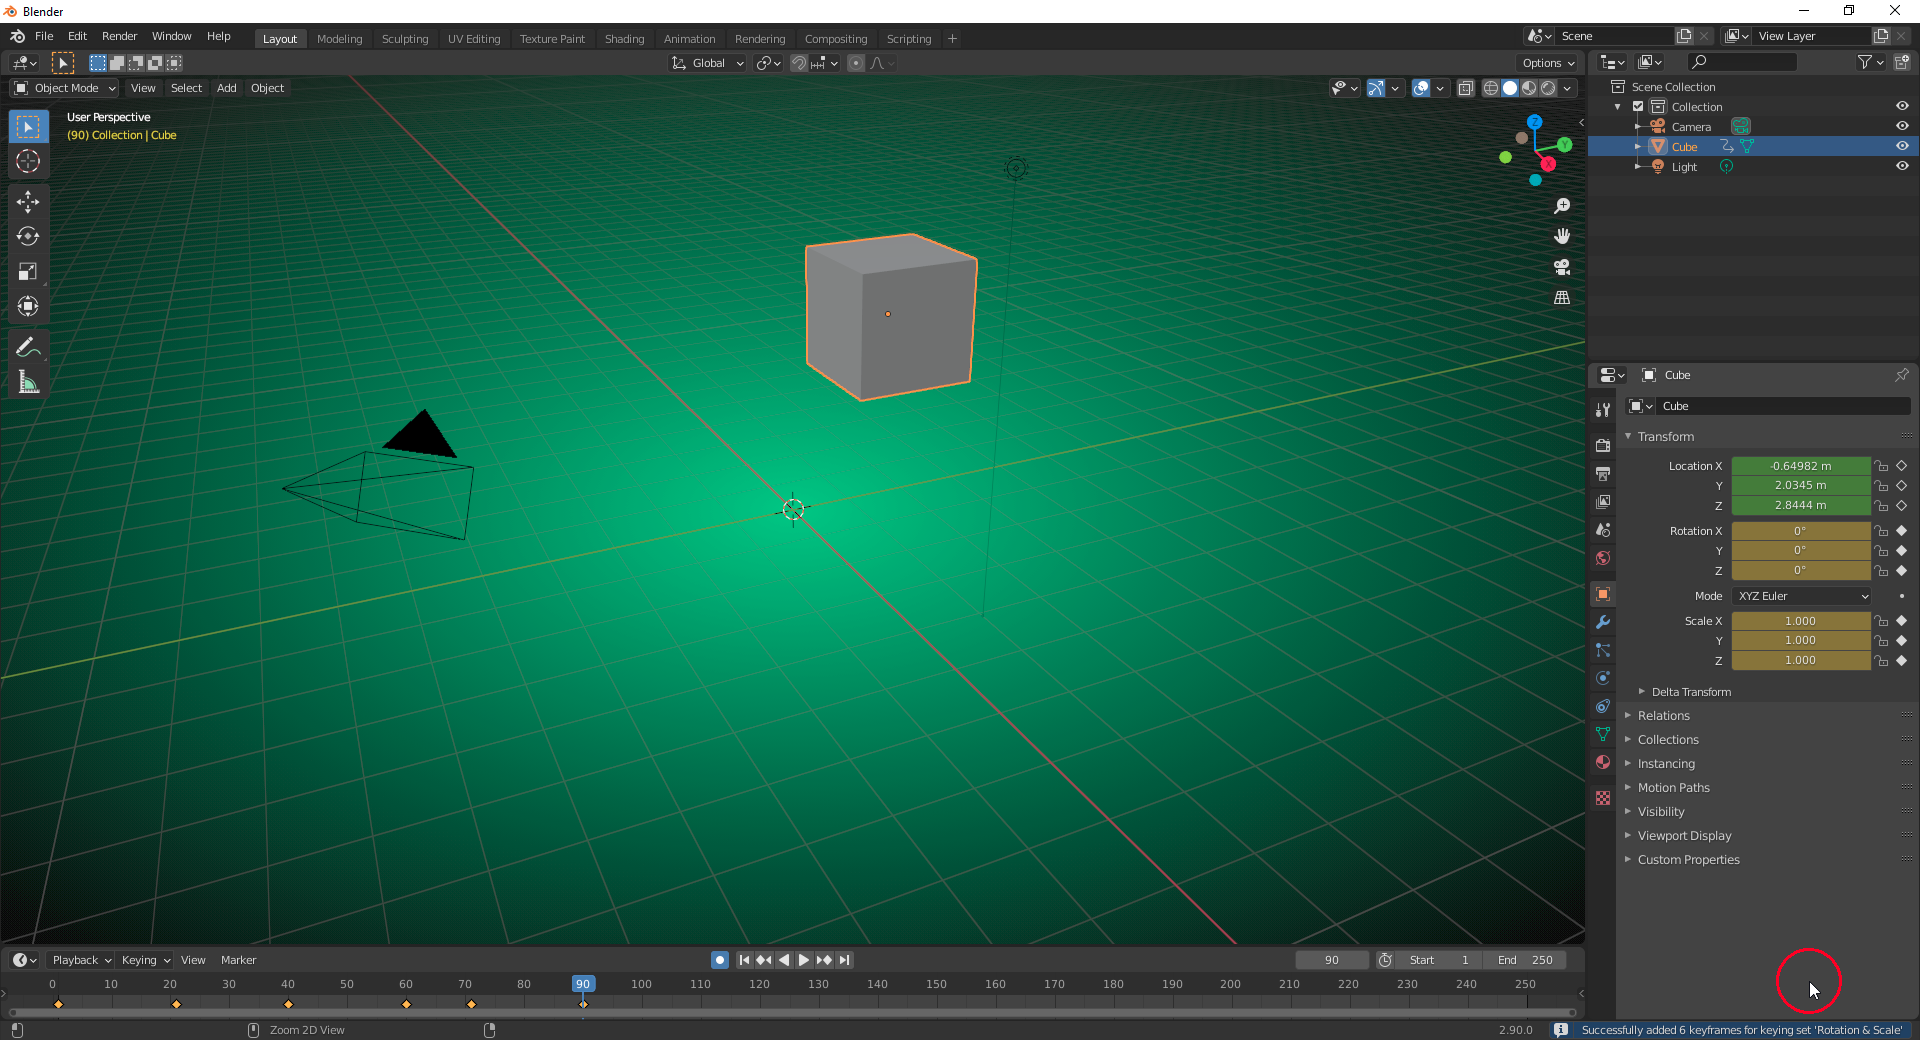Activate the Scale tool
This screenshot has height=1040, width=1920.
point(28,272)
